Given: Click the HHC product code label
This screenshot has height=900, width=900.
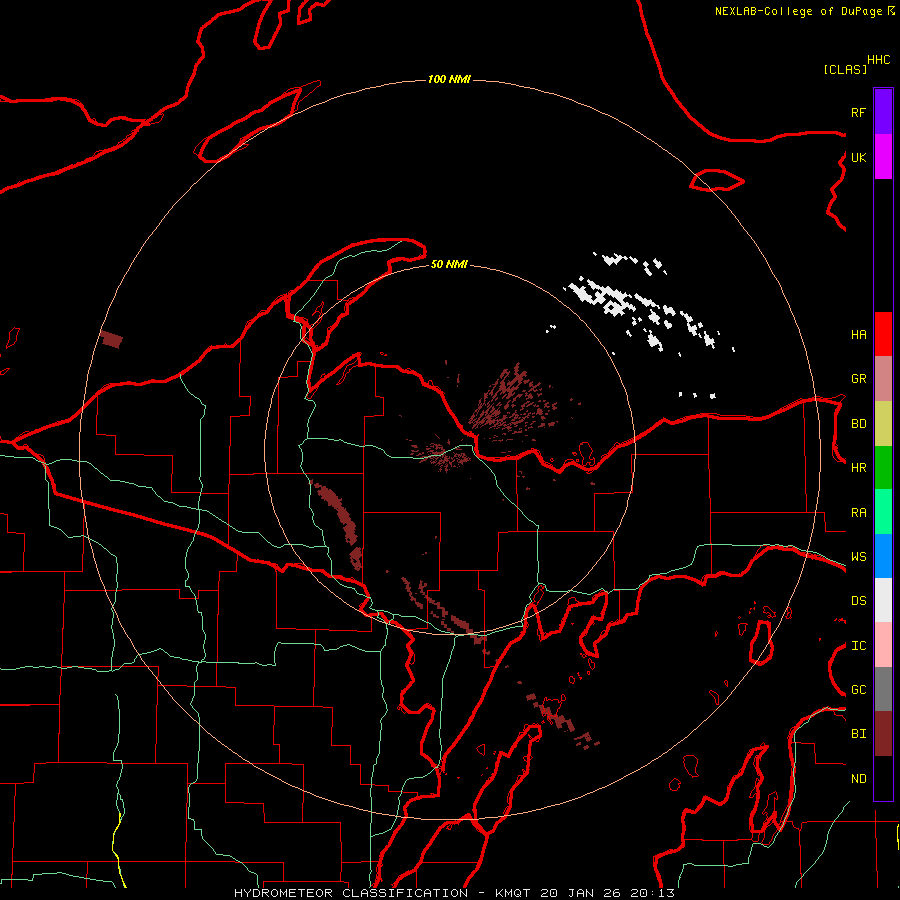Looking at the screenshot, I should (x=879, y=60).
